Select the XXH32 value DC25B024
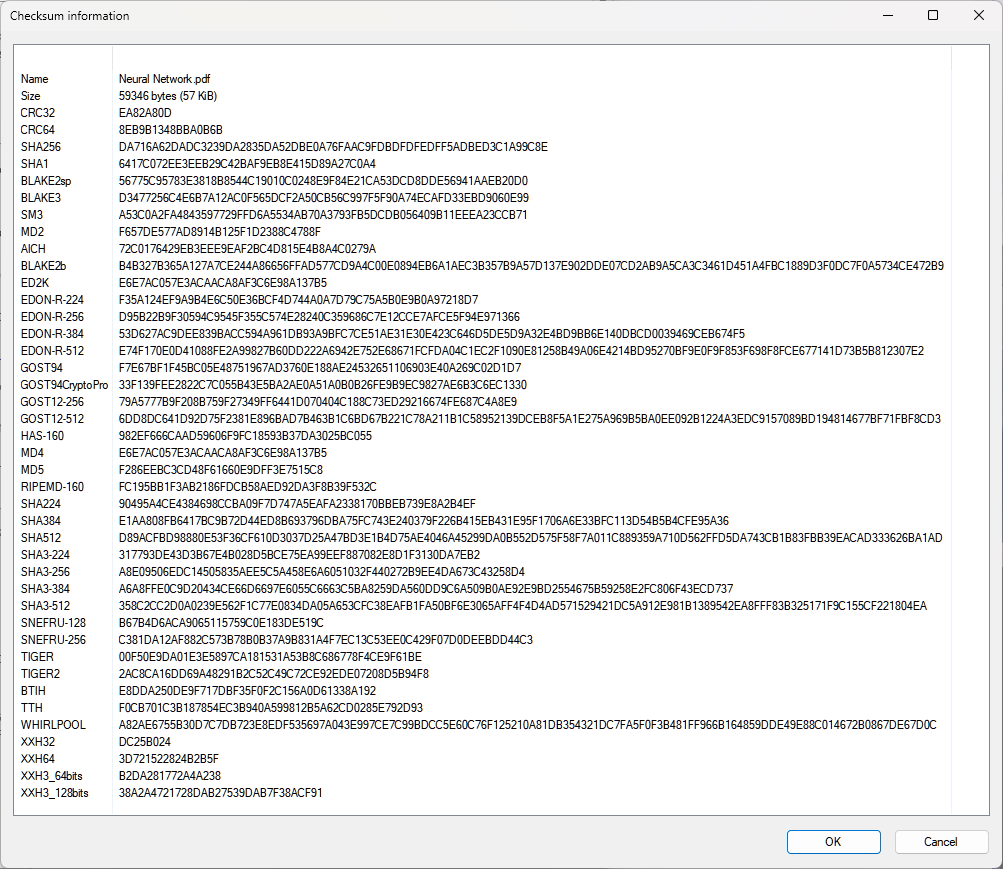1003x869 pixels. 144,742
